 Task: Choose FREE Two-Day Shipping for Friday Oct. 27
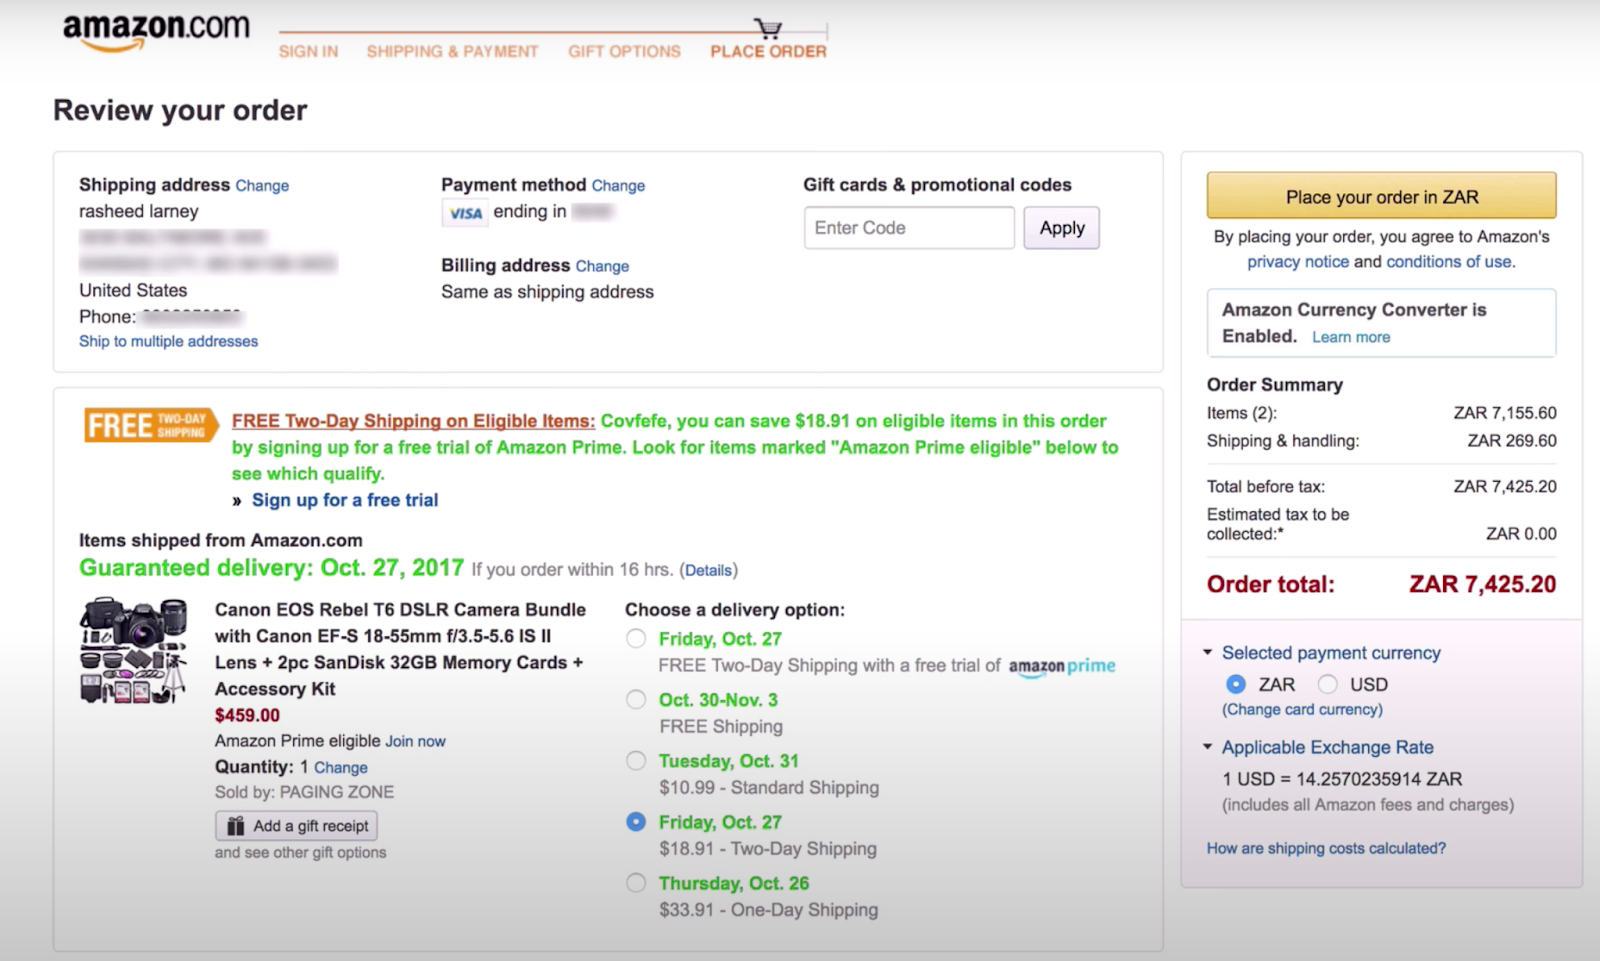pos(636,637)
